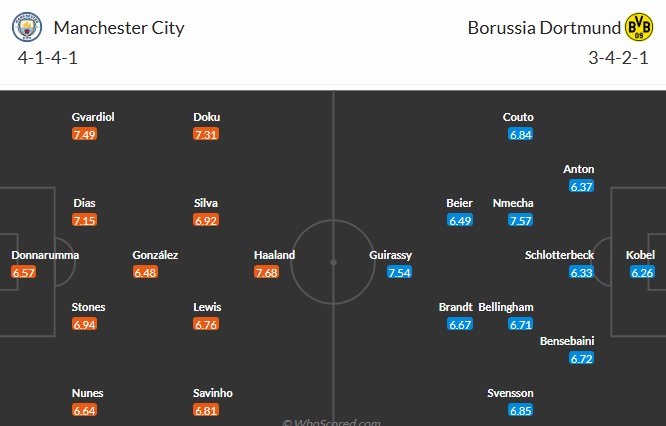Select player Dias in defense
Image resolution: width=666 pixels, height=426 pixels.
(x=84, y=203)
